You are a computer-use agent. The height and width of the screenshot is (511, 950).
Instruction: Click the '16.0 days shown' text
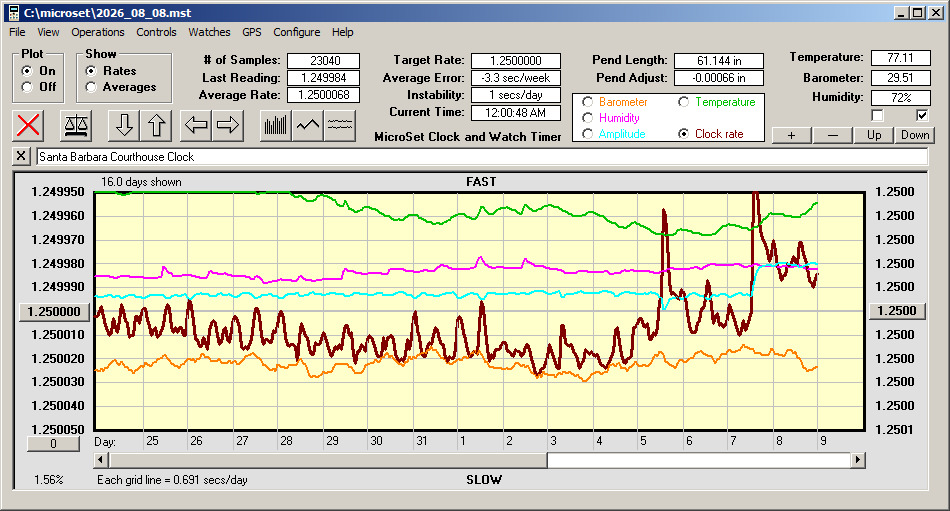[x=141, y=182]
